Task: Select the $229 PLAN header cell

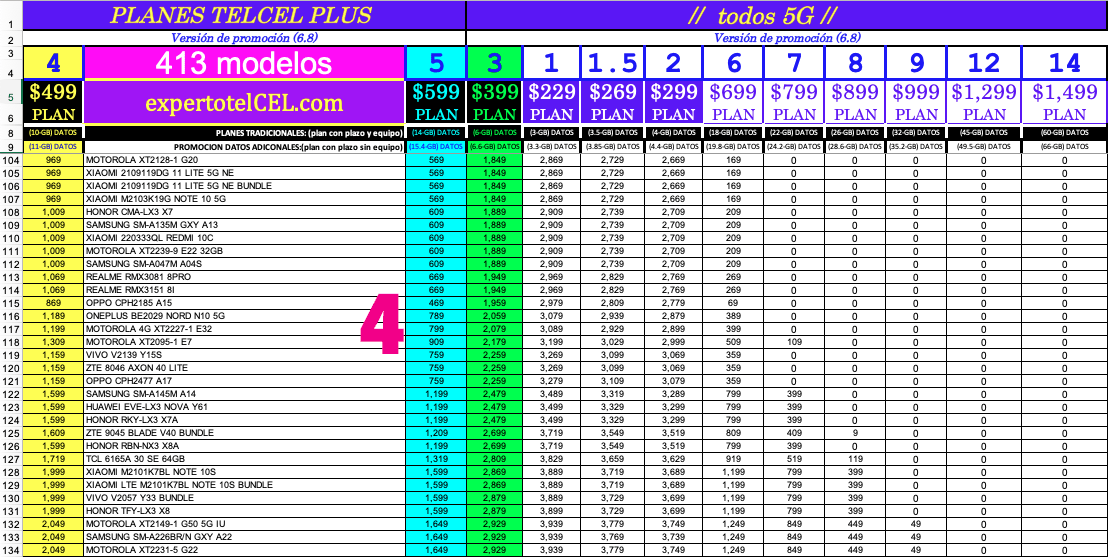Action: click(x=552, y=104)
